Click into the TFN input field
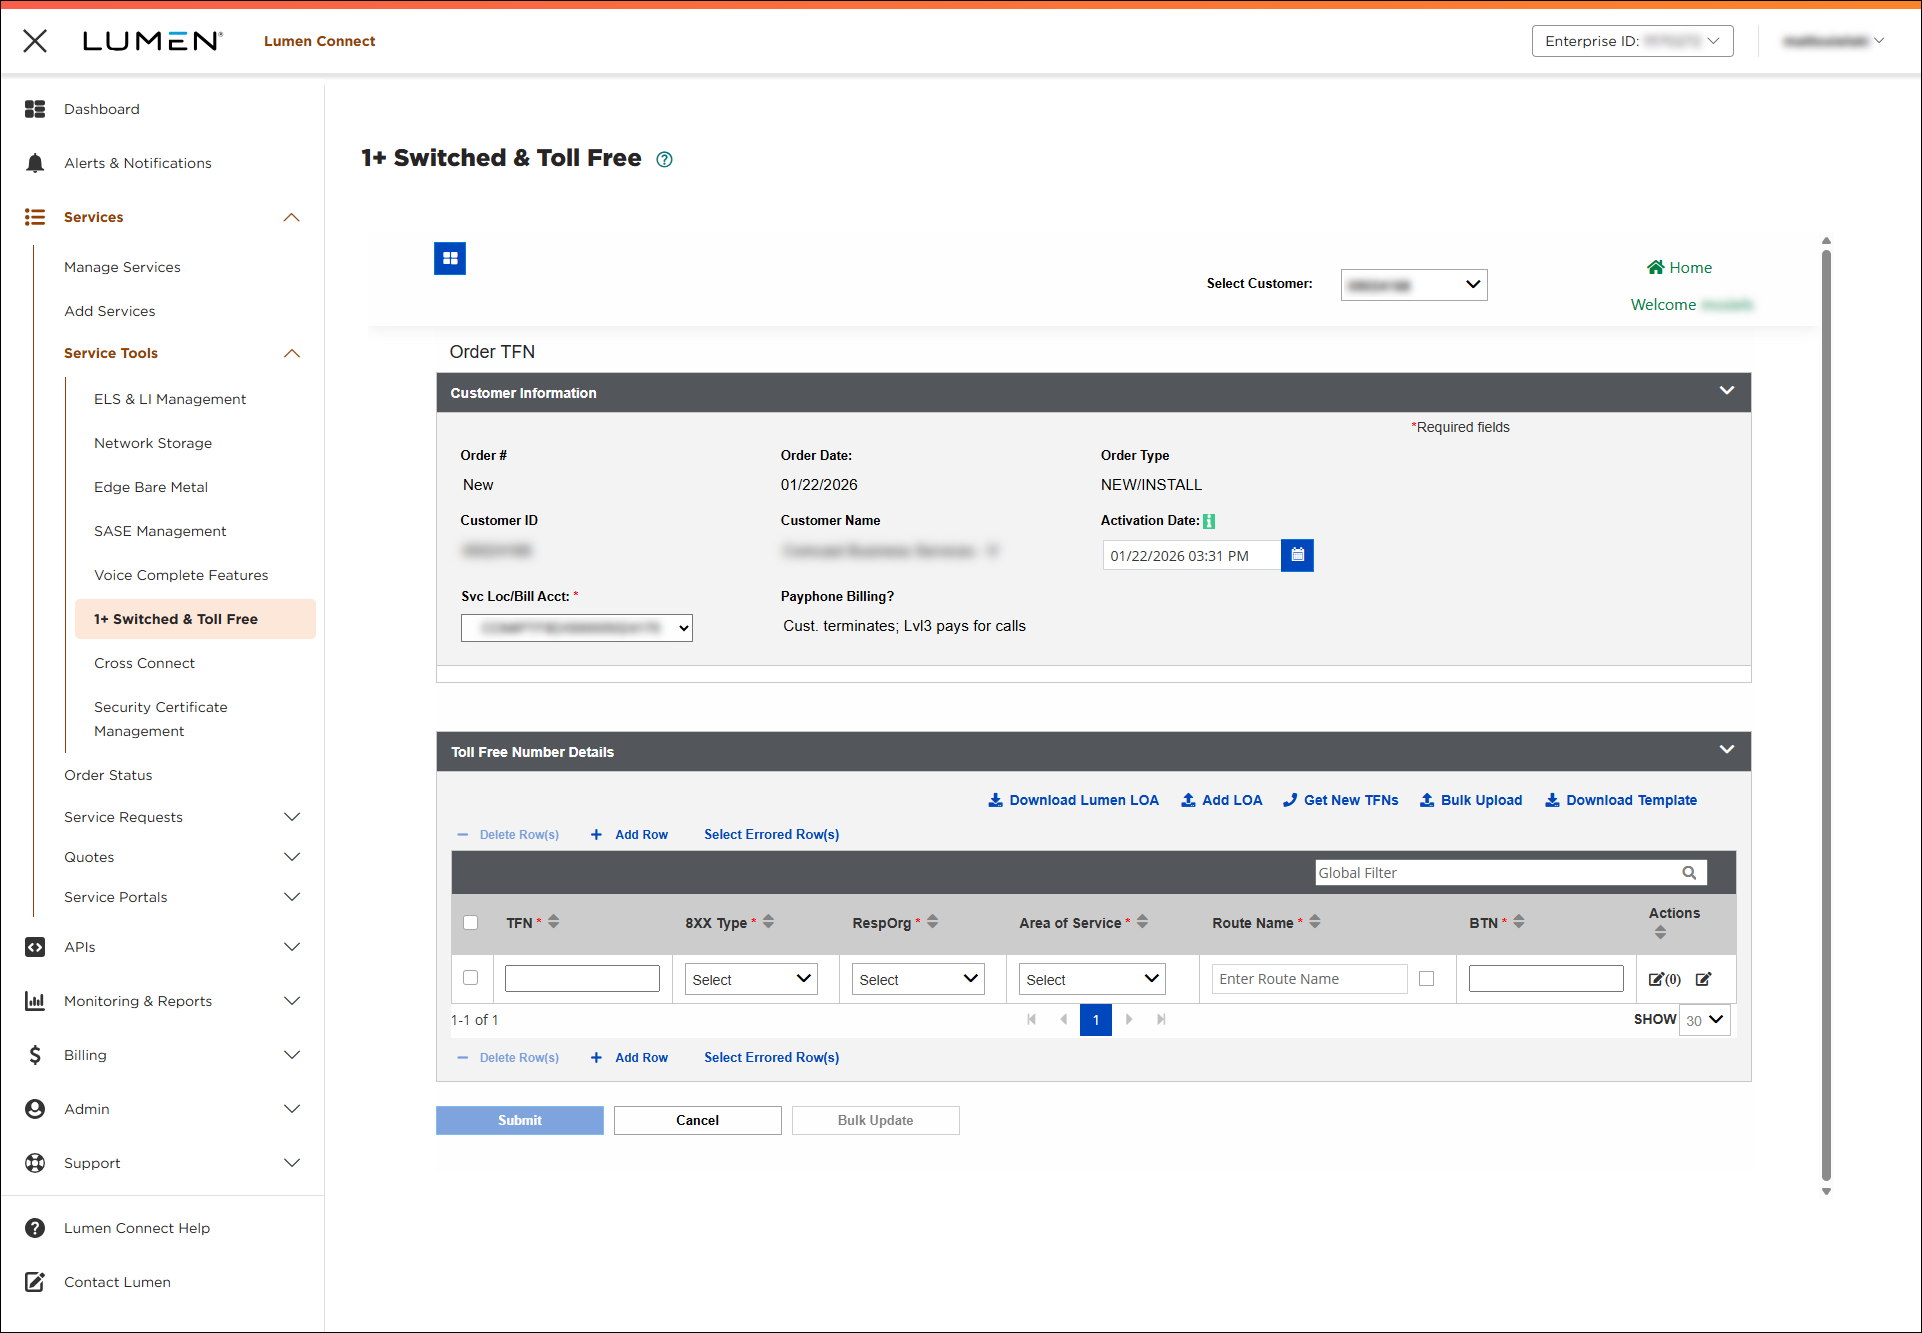1922x1333 pixels. click(582, 979)
